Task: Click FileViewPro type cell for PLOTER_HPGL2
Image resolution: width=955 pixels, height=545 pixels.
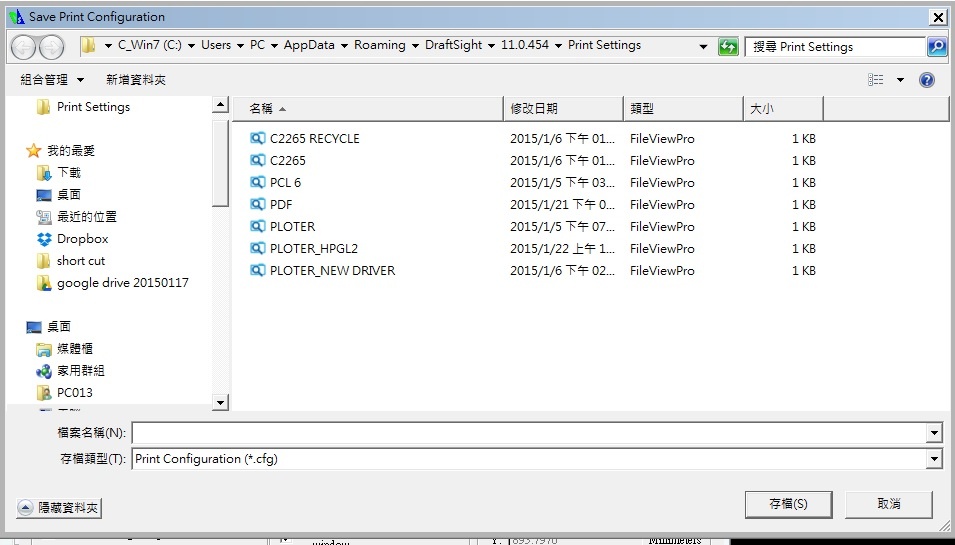Action: 662,248
